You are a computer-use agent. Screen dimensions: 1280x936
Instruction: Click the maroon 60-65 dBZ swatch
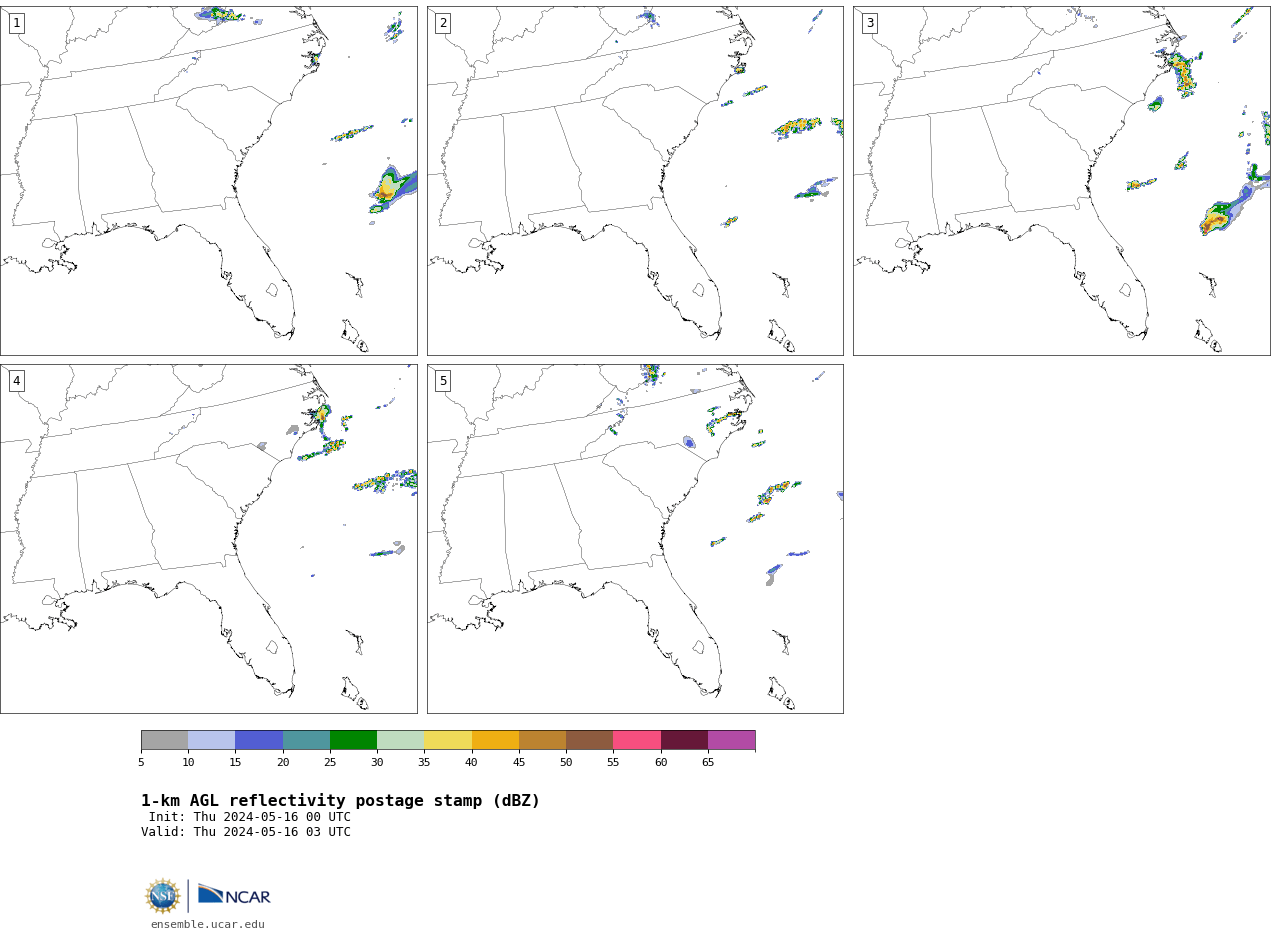click(x=684, y=740)
